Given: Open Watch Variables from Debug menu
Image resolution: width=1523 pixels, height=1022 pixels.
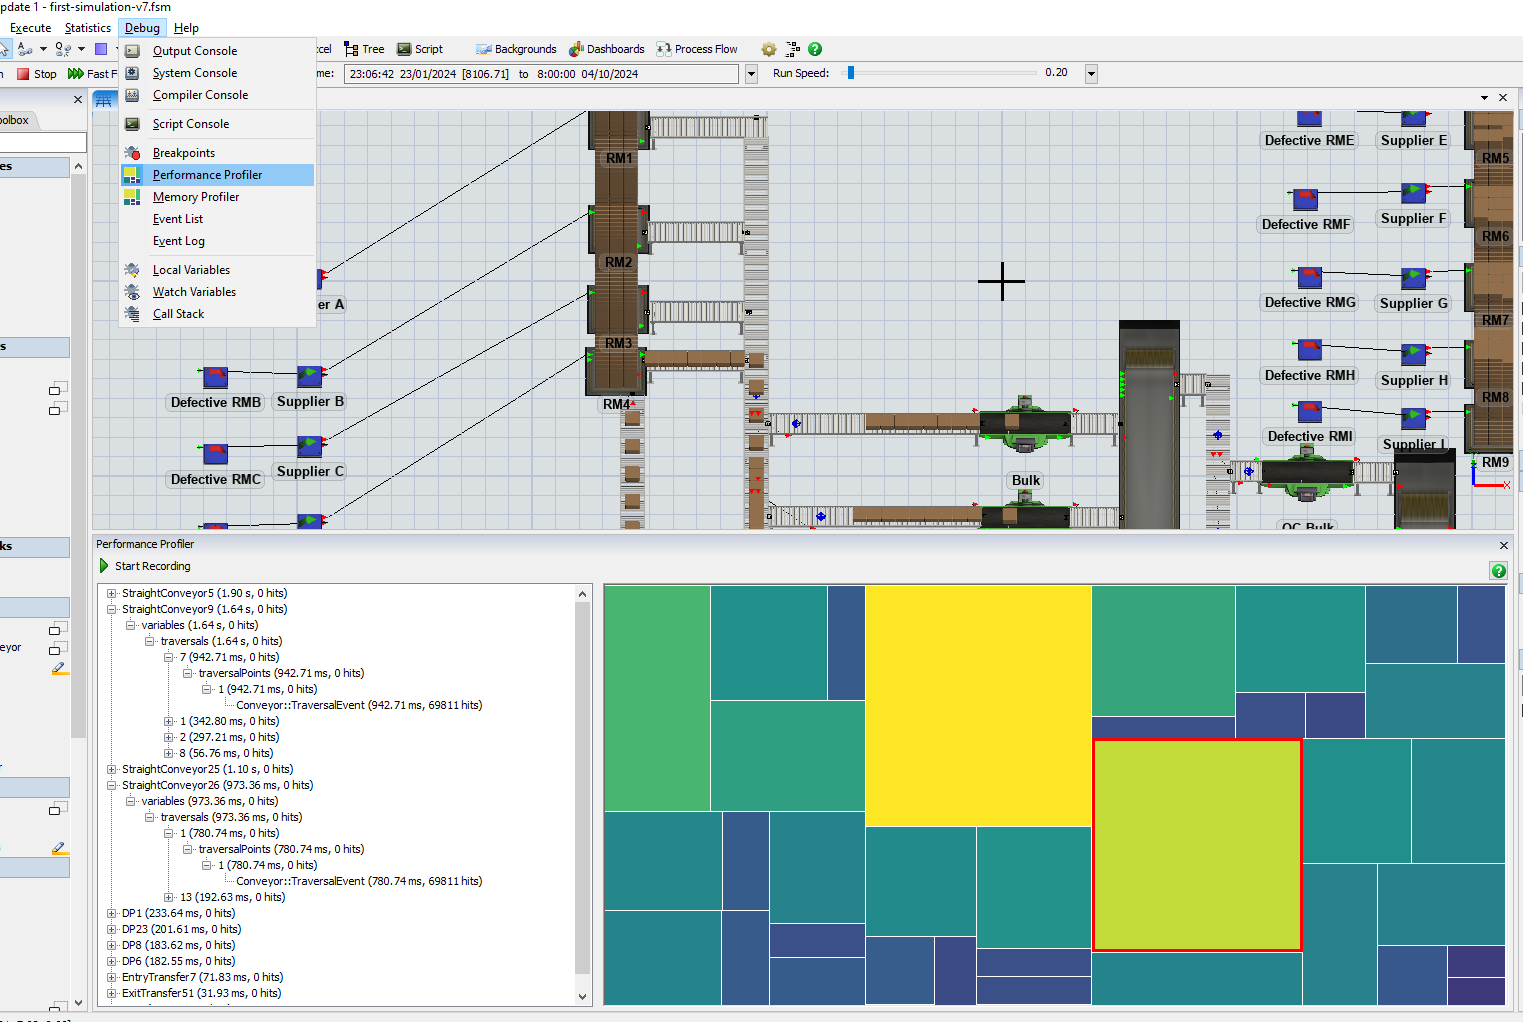Looking at the screenshot, I should coord(194,292).
